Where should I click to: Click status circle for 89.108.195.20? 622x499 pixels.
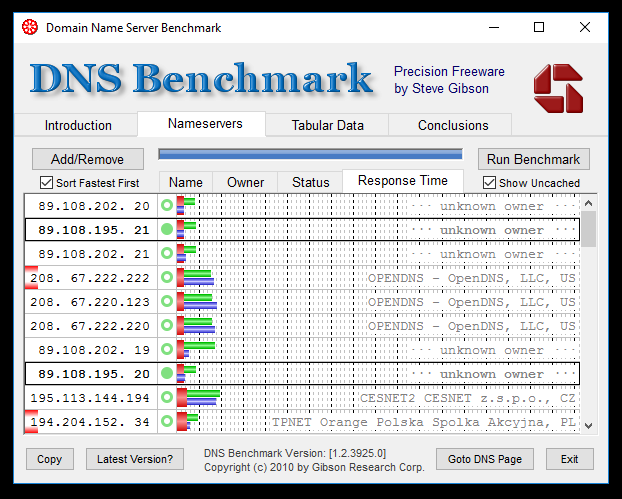tap(167, 374)
